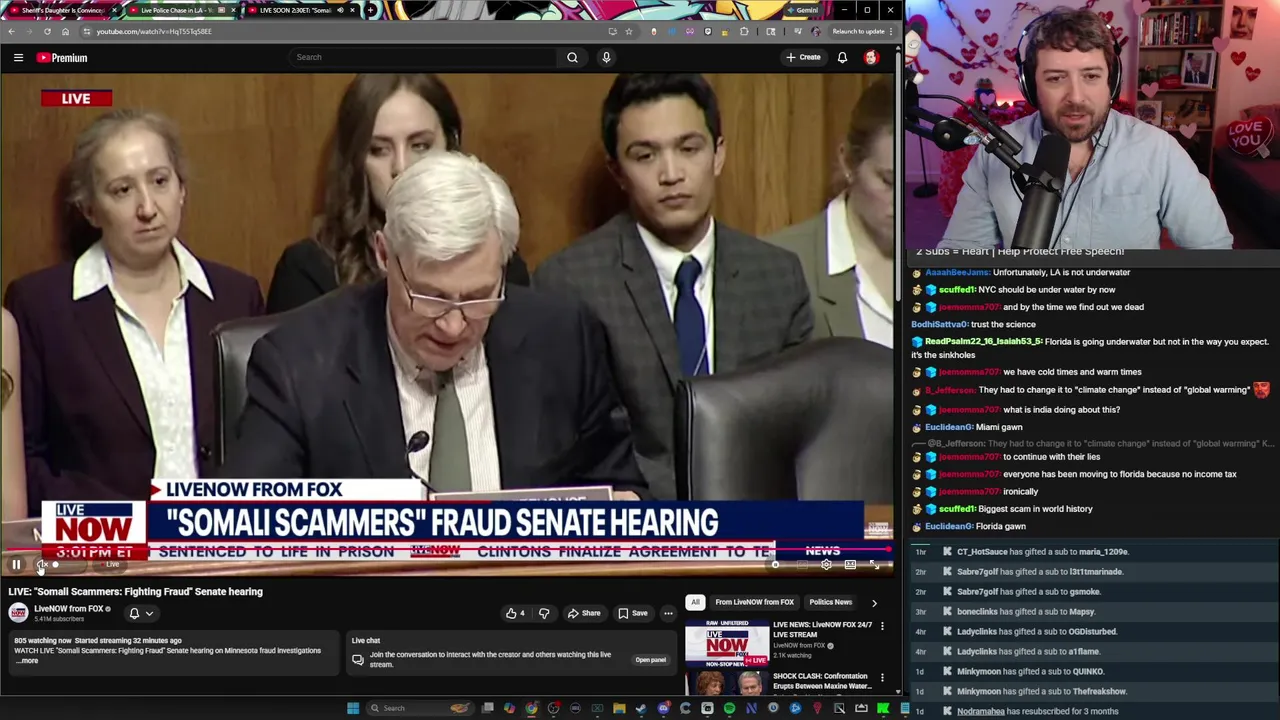The height and width of the screenshot is (720, 1280).
Task: Expand the description with ...more
Action: (x=28, y=661)
